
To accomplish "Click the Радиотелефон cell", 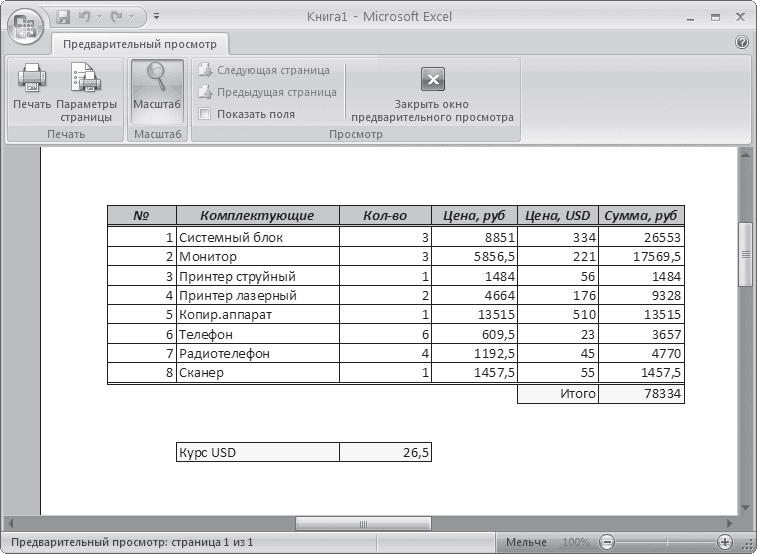I will 258,353.
